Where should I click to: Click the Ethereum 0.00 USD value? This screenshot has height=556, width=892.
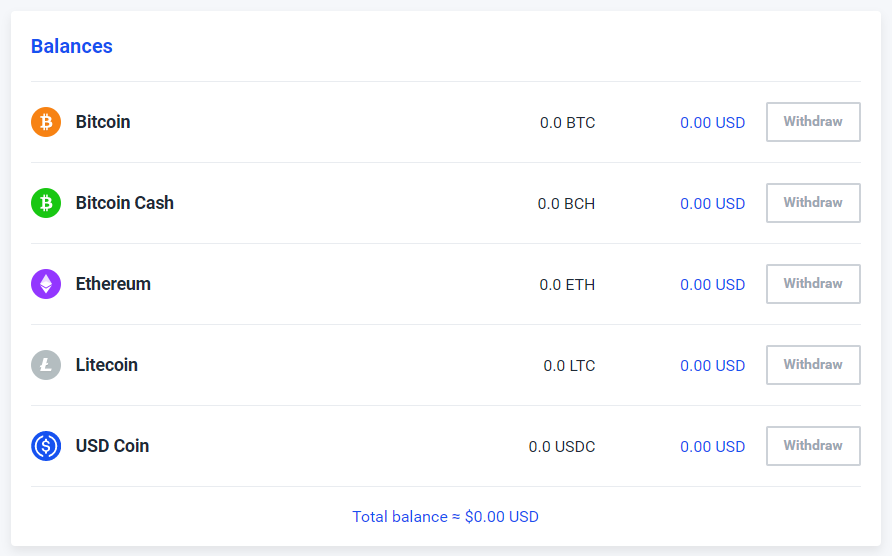pyautogui.click(x=712, y=285)
